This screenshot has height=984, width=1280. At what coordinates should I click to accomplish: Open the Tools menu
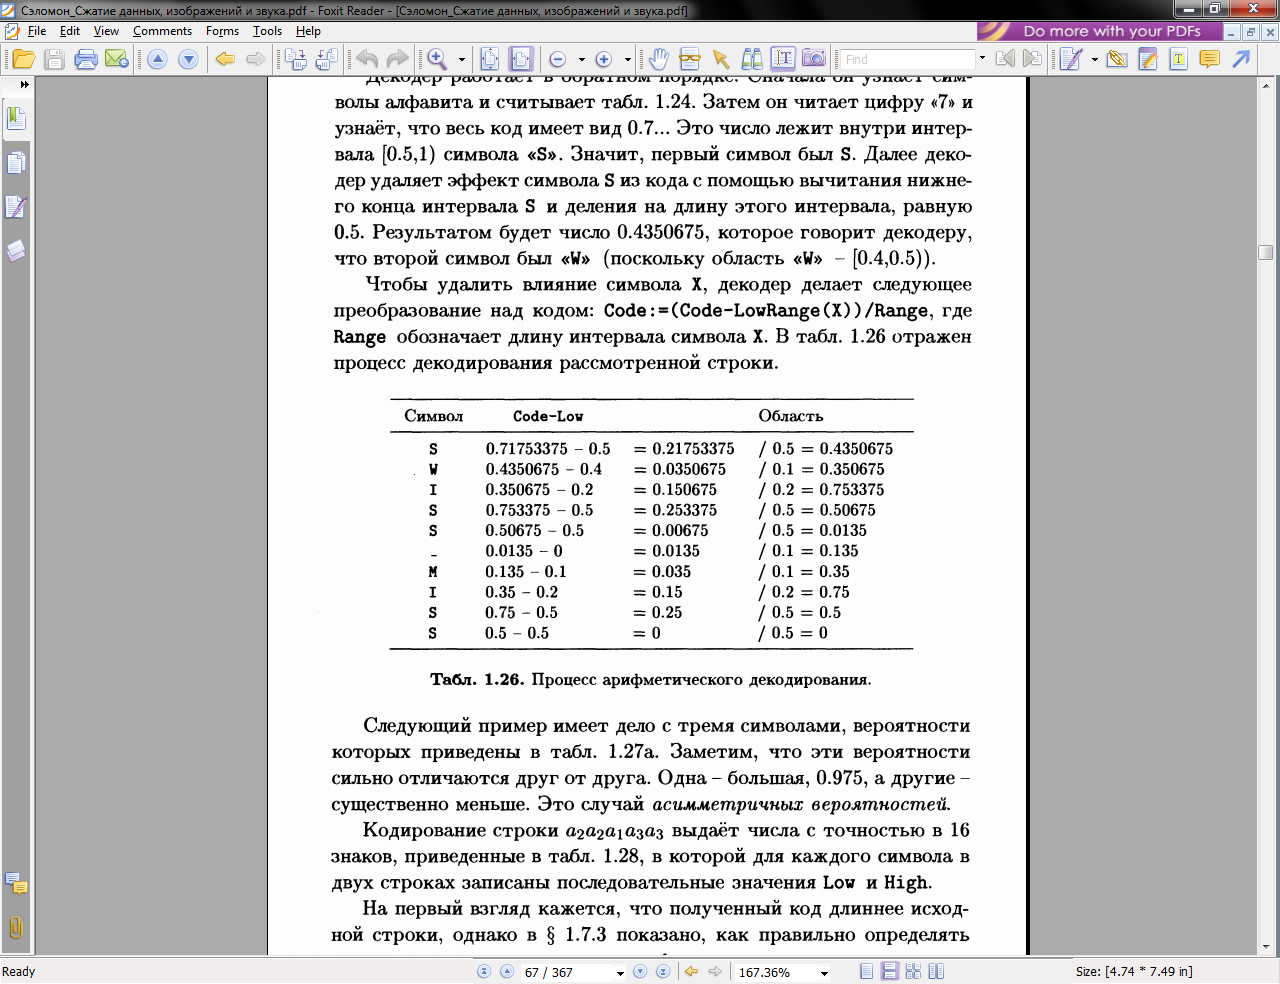(x=267, y=31)
